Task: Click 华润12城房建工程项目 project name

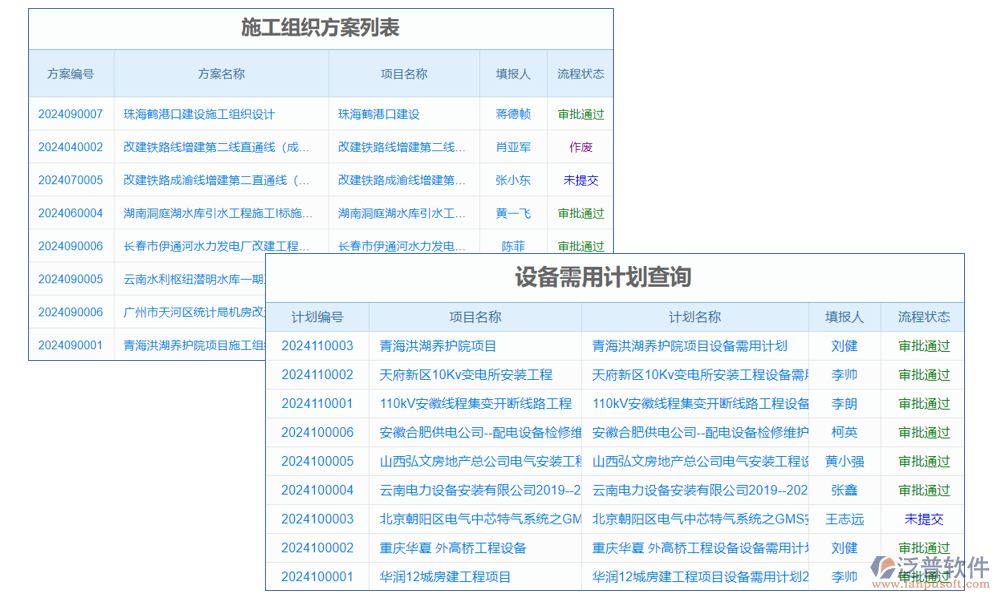Action: (445, 577)
